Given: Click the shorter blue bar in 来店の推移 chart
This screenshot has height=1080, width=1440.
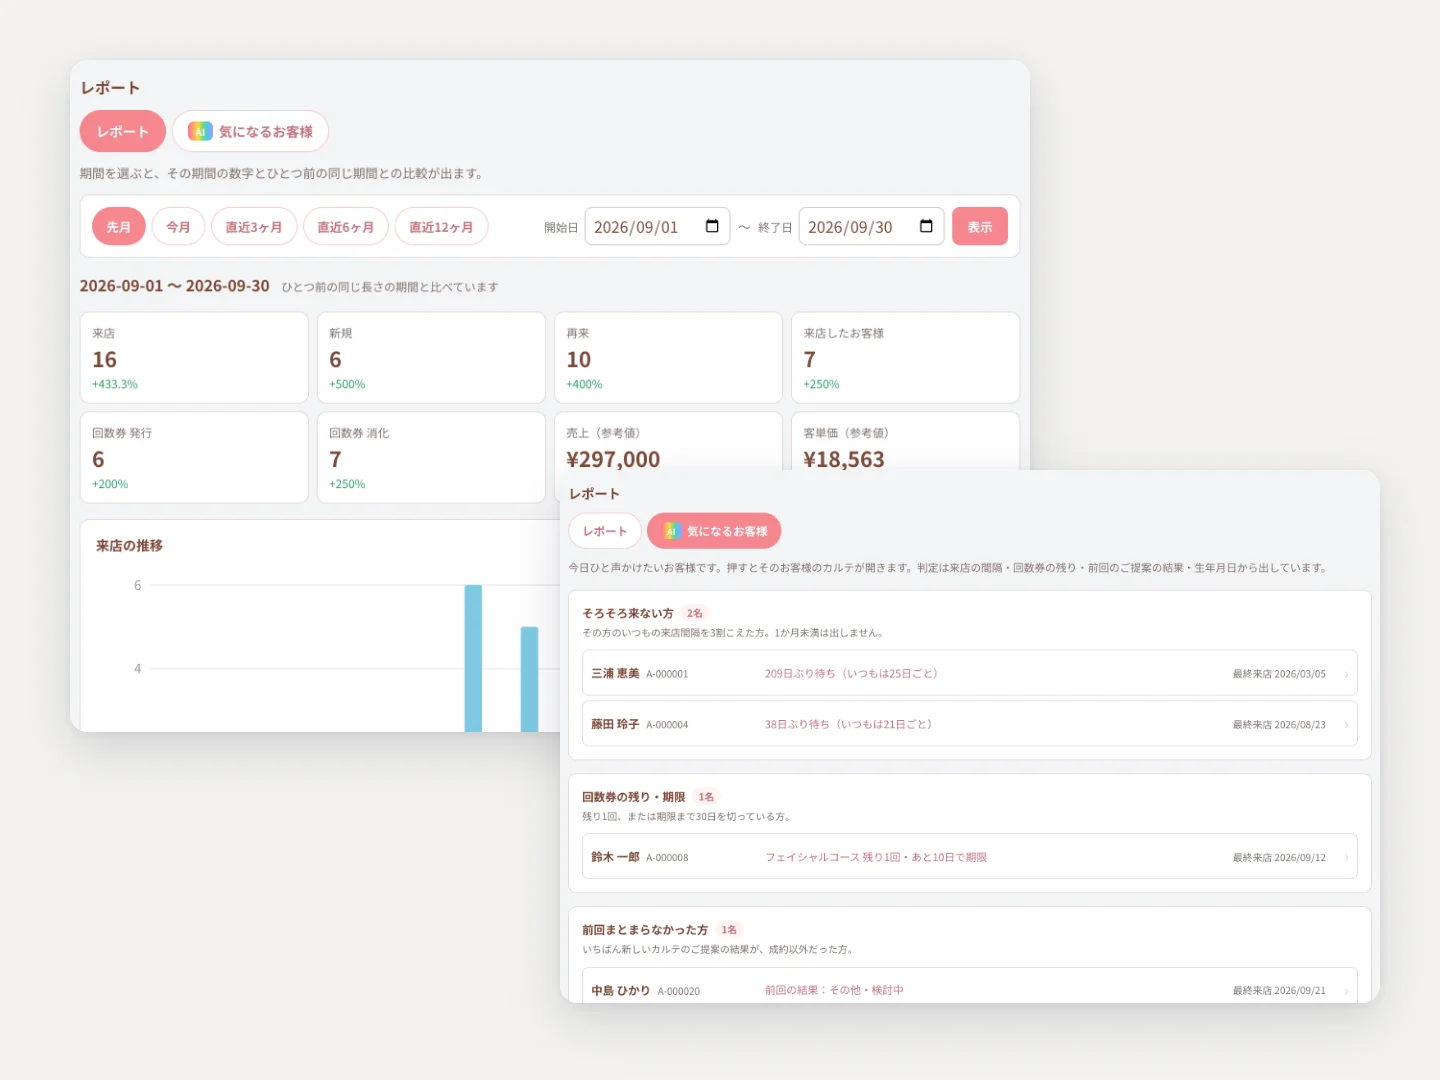Looking at the screenshot, I should pyautogui.click(x=529, y=679).
